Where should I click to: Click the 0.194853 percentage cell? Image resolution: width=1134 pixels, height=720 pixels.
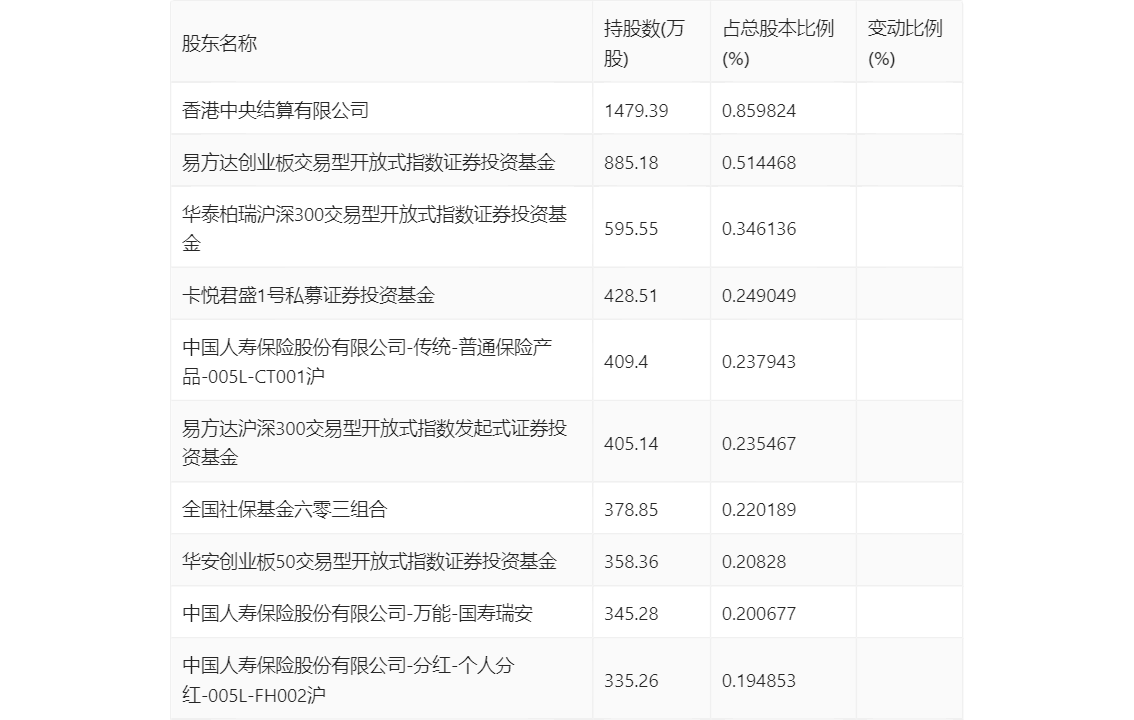click(759, 681)
